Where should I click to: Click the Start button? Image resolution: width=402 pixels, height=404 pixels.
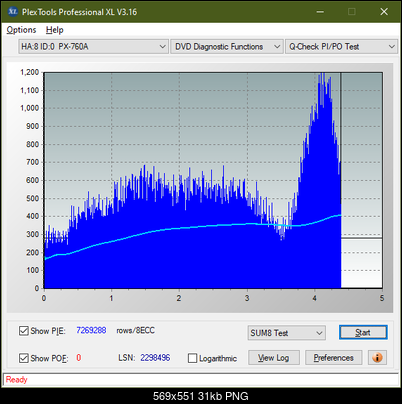point(363,332)
